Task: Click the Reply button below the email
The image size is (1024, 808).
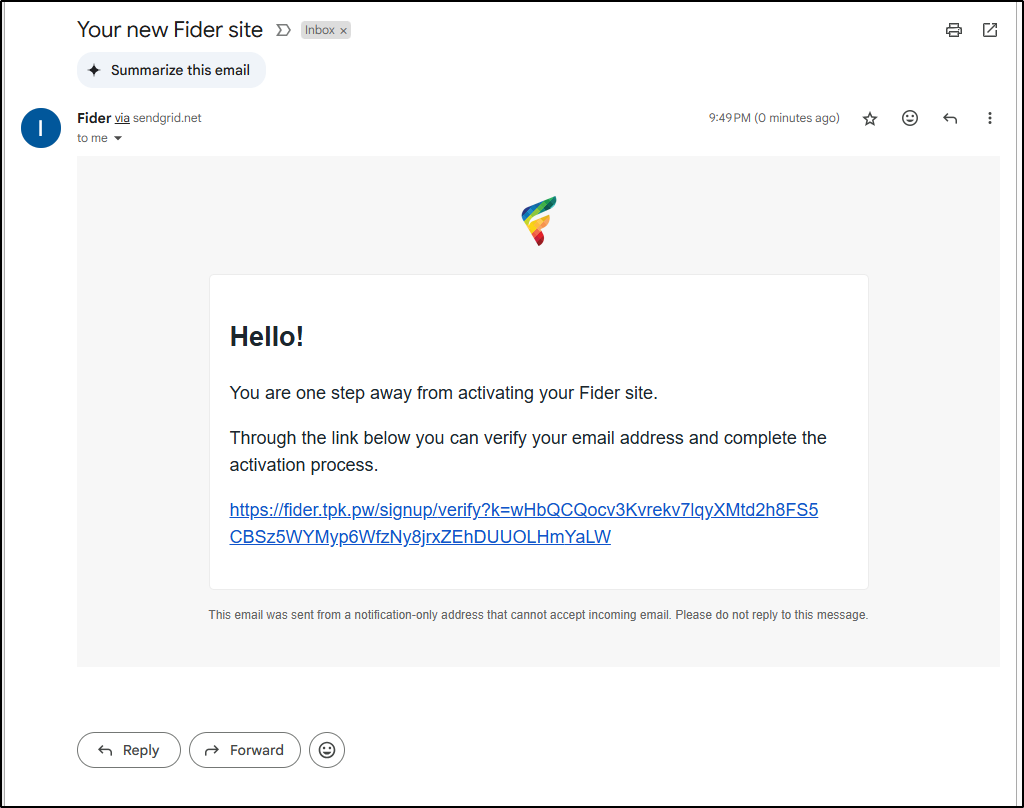Action: coord(129,750)
